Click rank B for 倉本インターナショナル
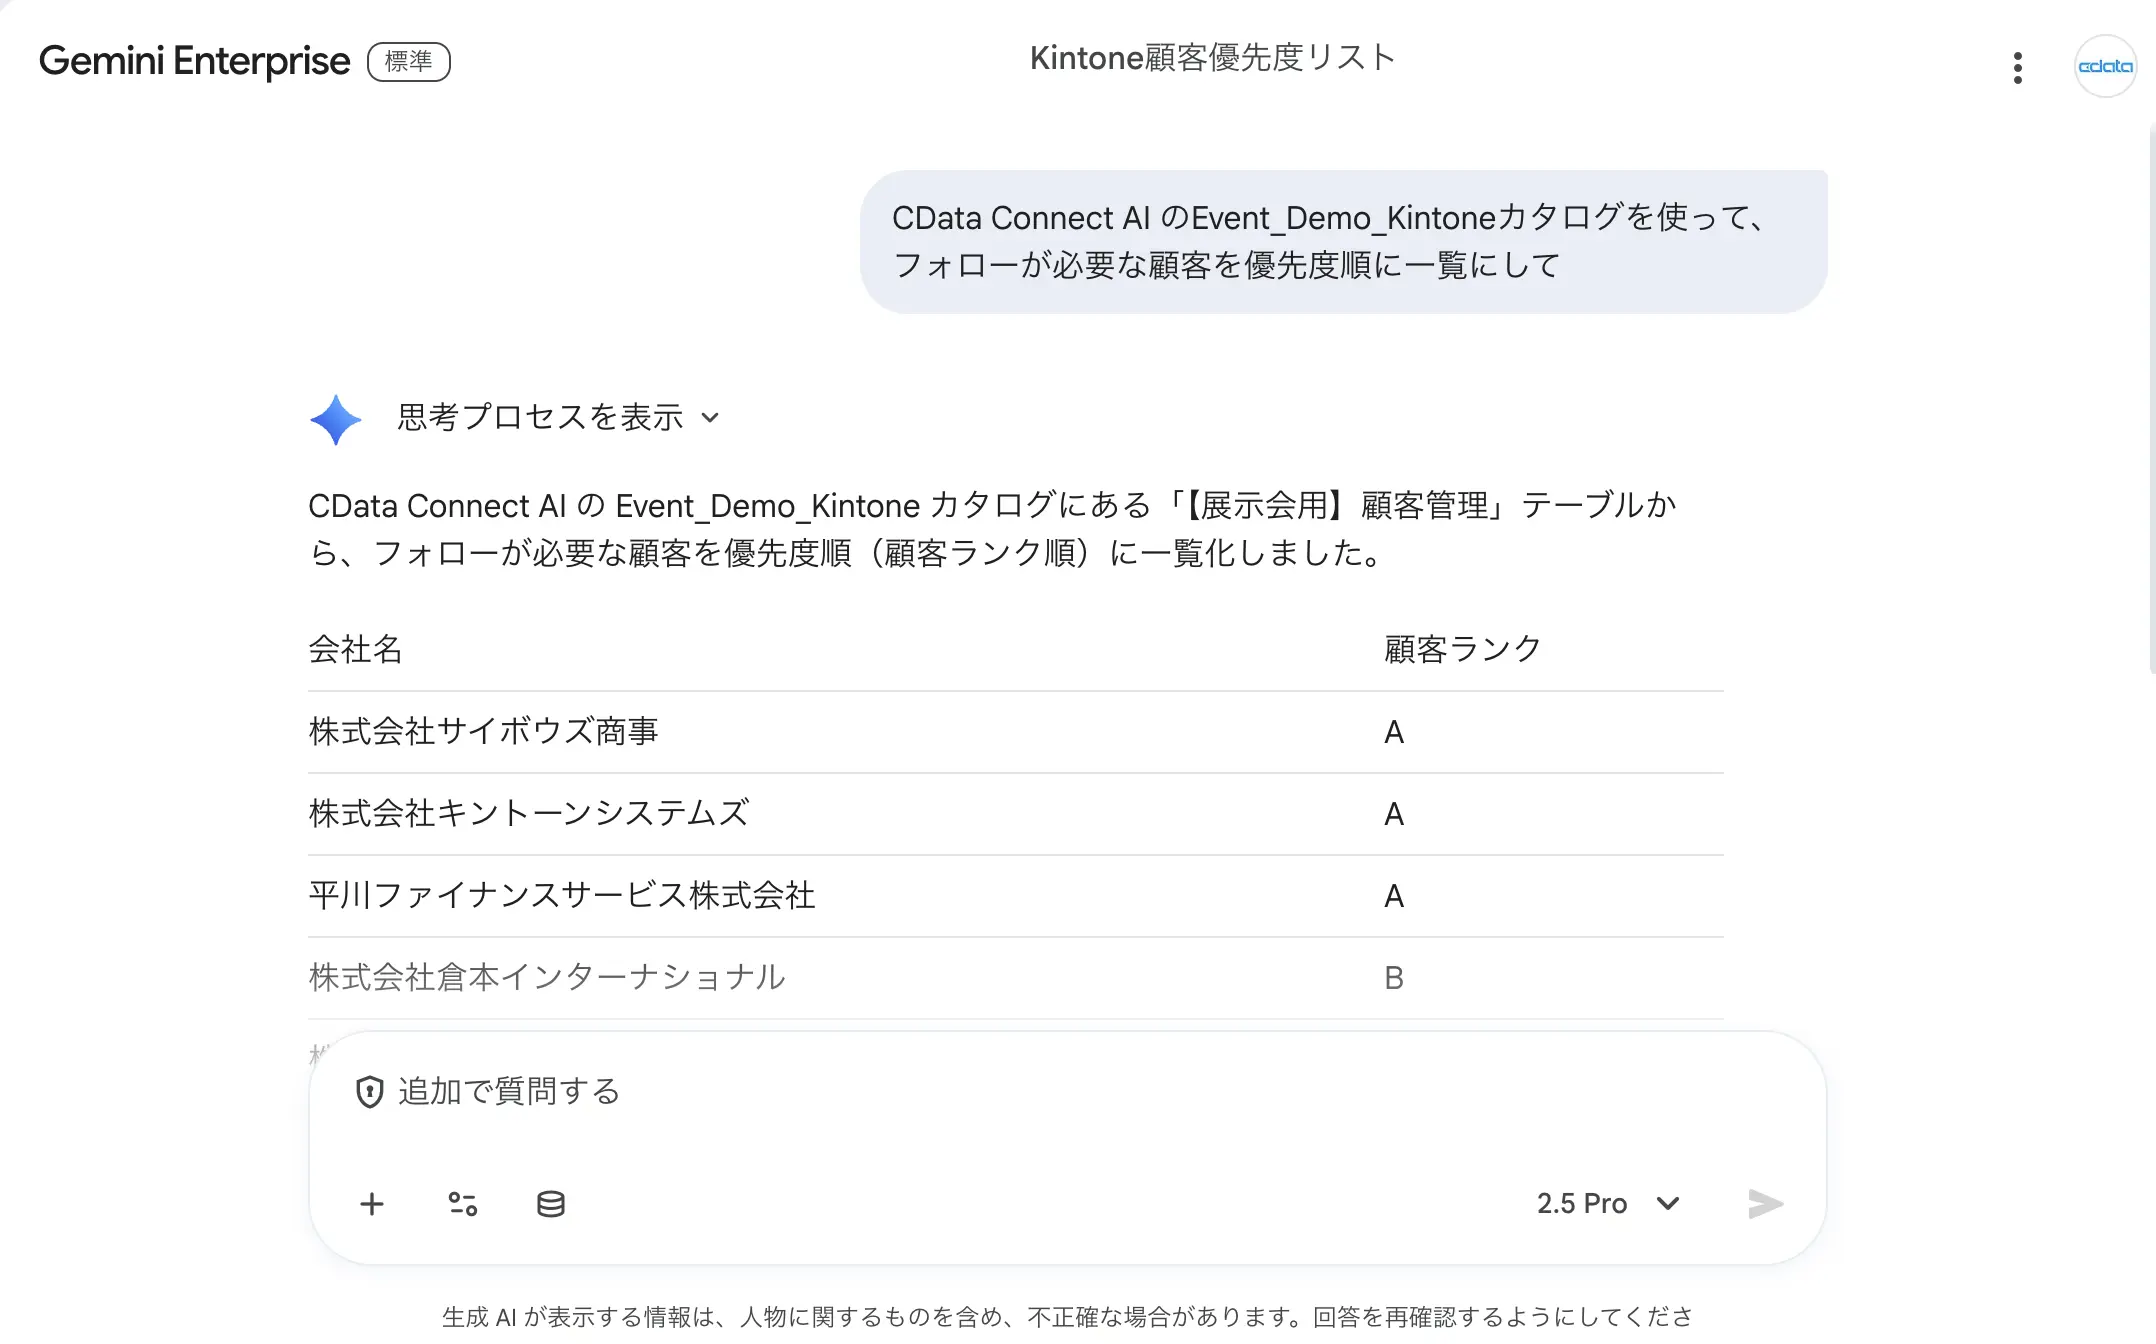 point(1394,978)
